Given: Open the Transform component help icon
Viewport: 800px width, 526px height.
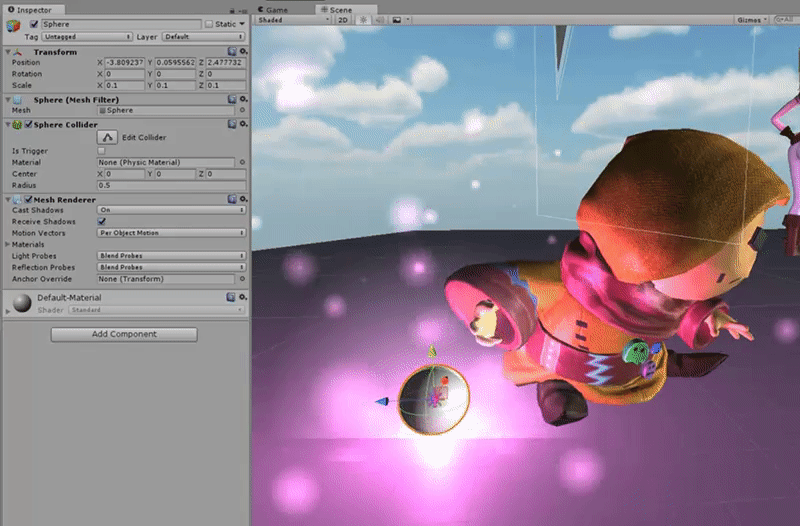Looking at the screenshot, I should [x=232, y=52].
